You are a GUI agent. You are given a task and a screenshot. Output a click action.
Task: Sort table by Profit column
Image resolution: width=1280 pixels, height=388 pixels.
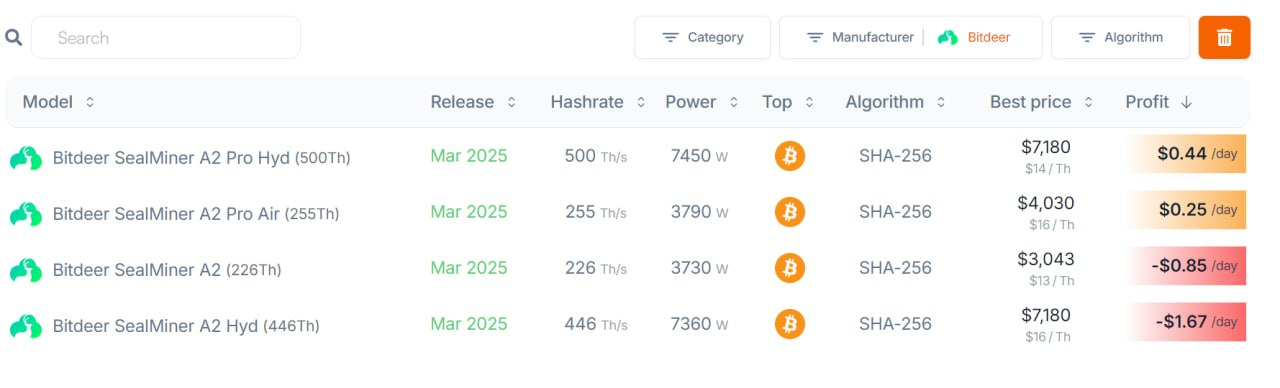tap(1159, 102)
